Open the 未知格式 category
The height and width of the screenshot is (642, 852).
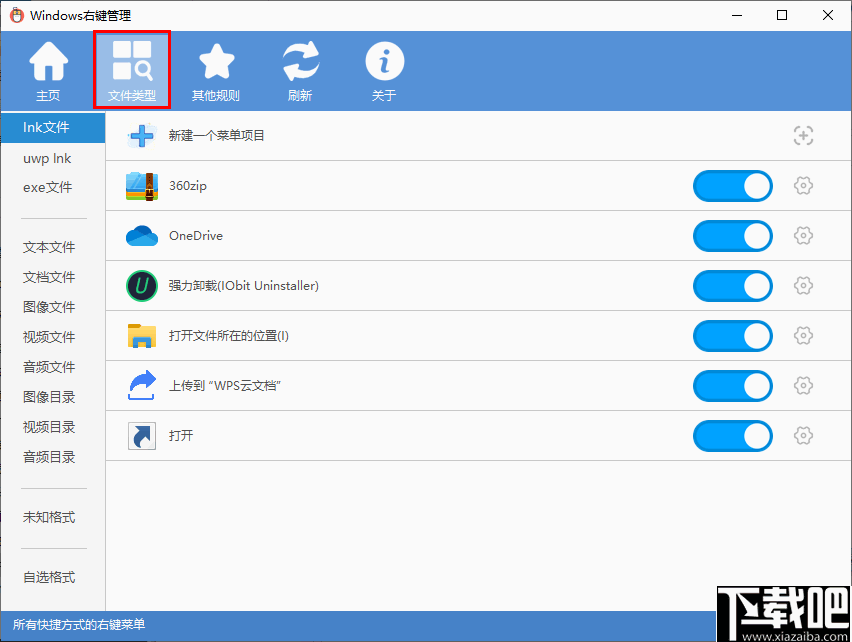point(48,517)
